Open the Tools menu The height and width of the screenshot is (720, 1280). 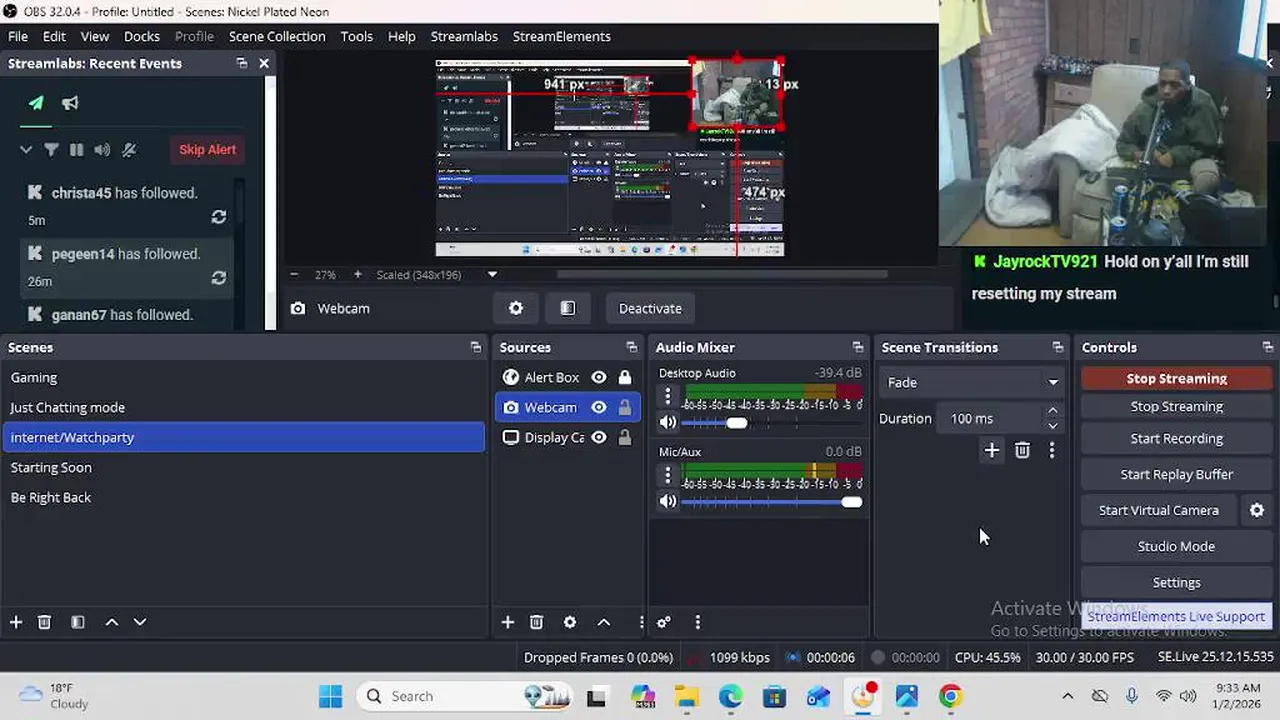(x=356, y=36)
